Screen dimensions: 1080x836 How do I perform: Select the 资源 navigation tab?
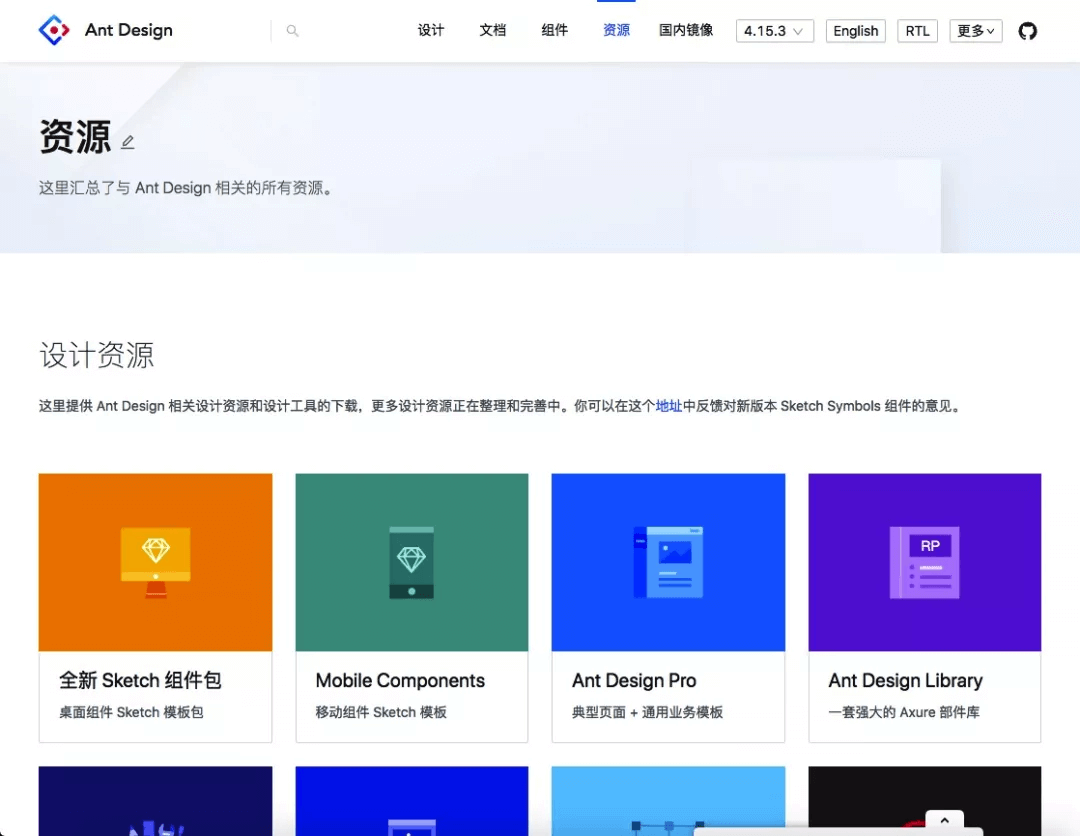(x=616, y=30)
